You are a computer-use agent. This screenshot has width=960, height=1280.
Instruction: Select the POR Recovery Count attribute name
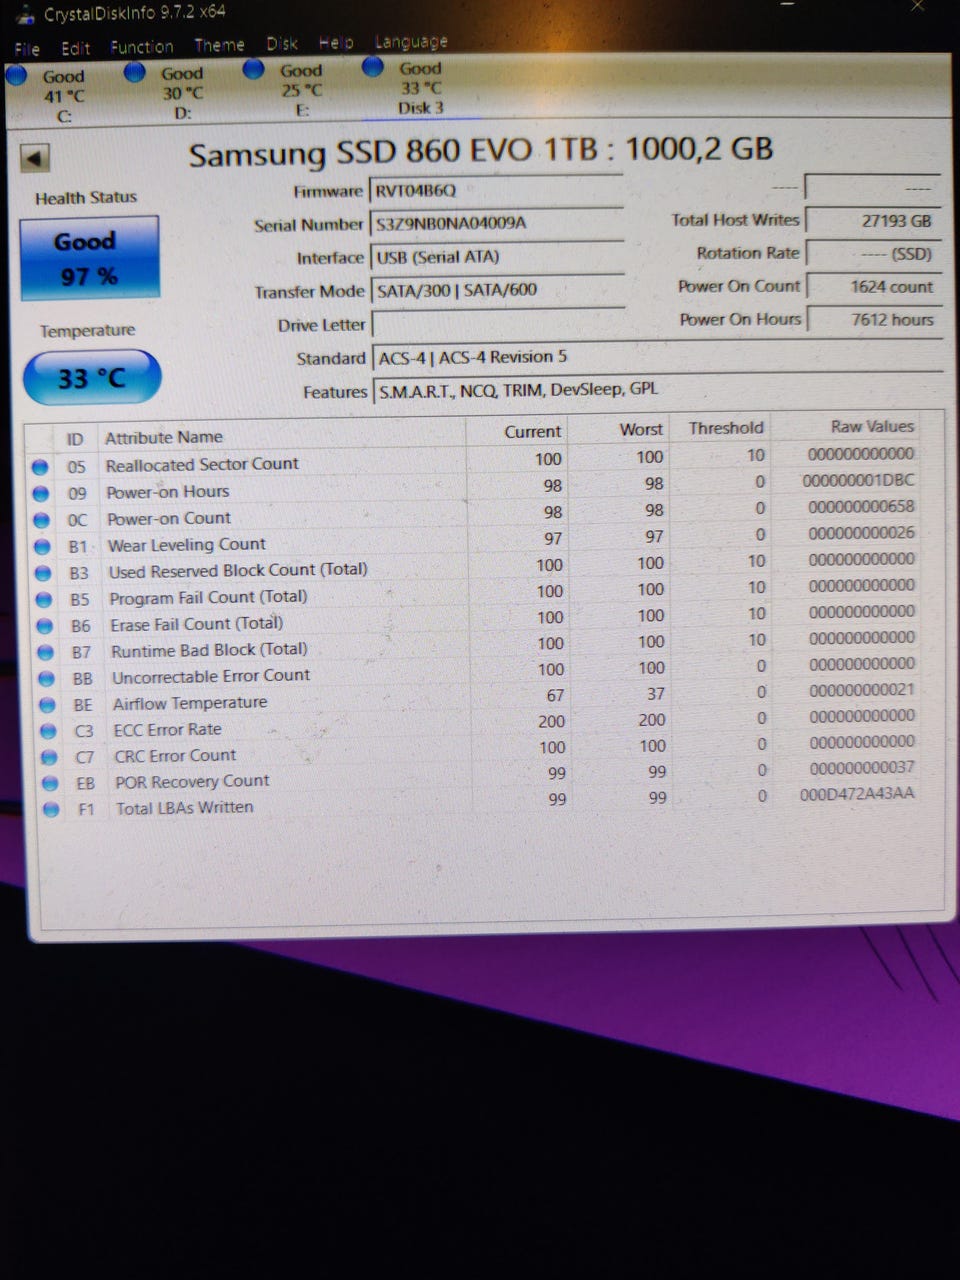coord(192,781)
